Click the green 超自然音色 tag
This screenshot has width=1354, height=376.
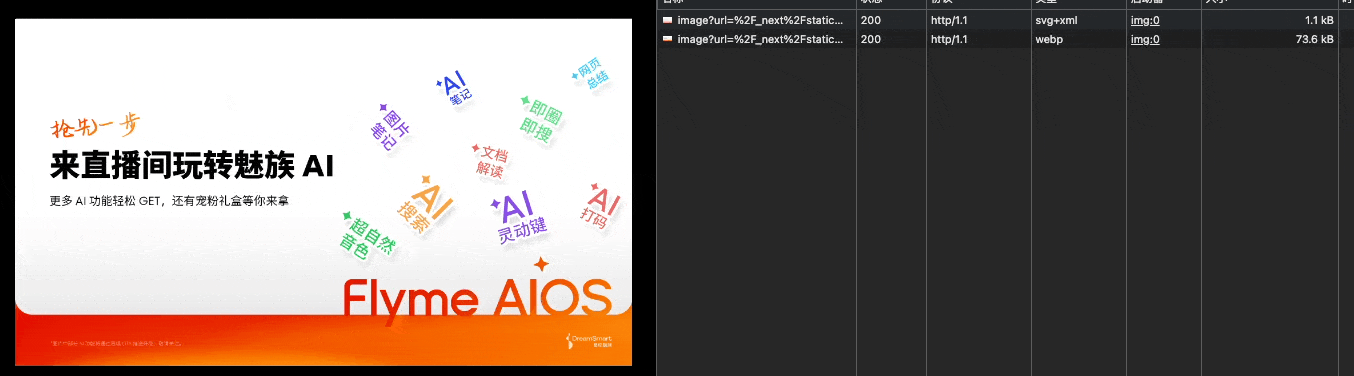click(367, 236)
